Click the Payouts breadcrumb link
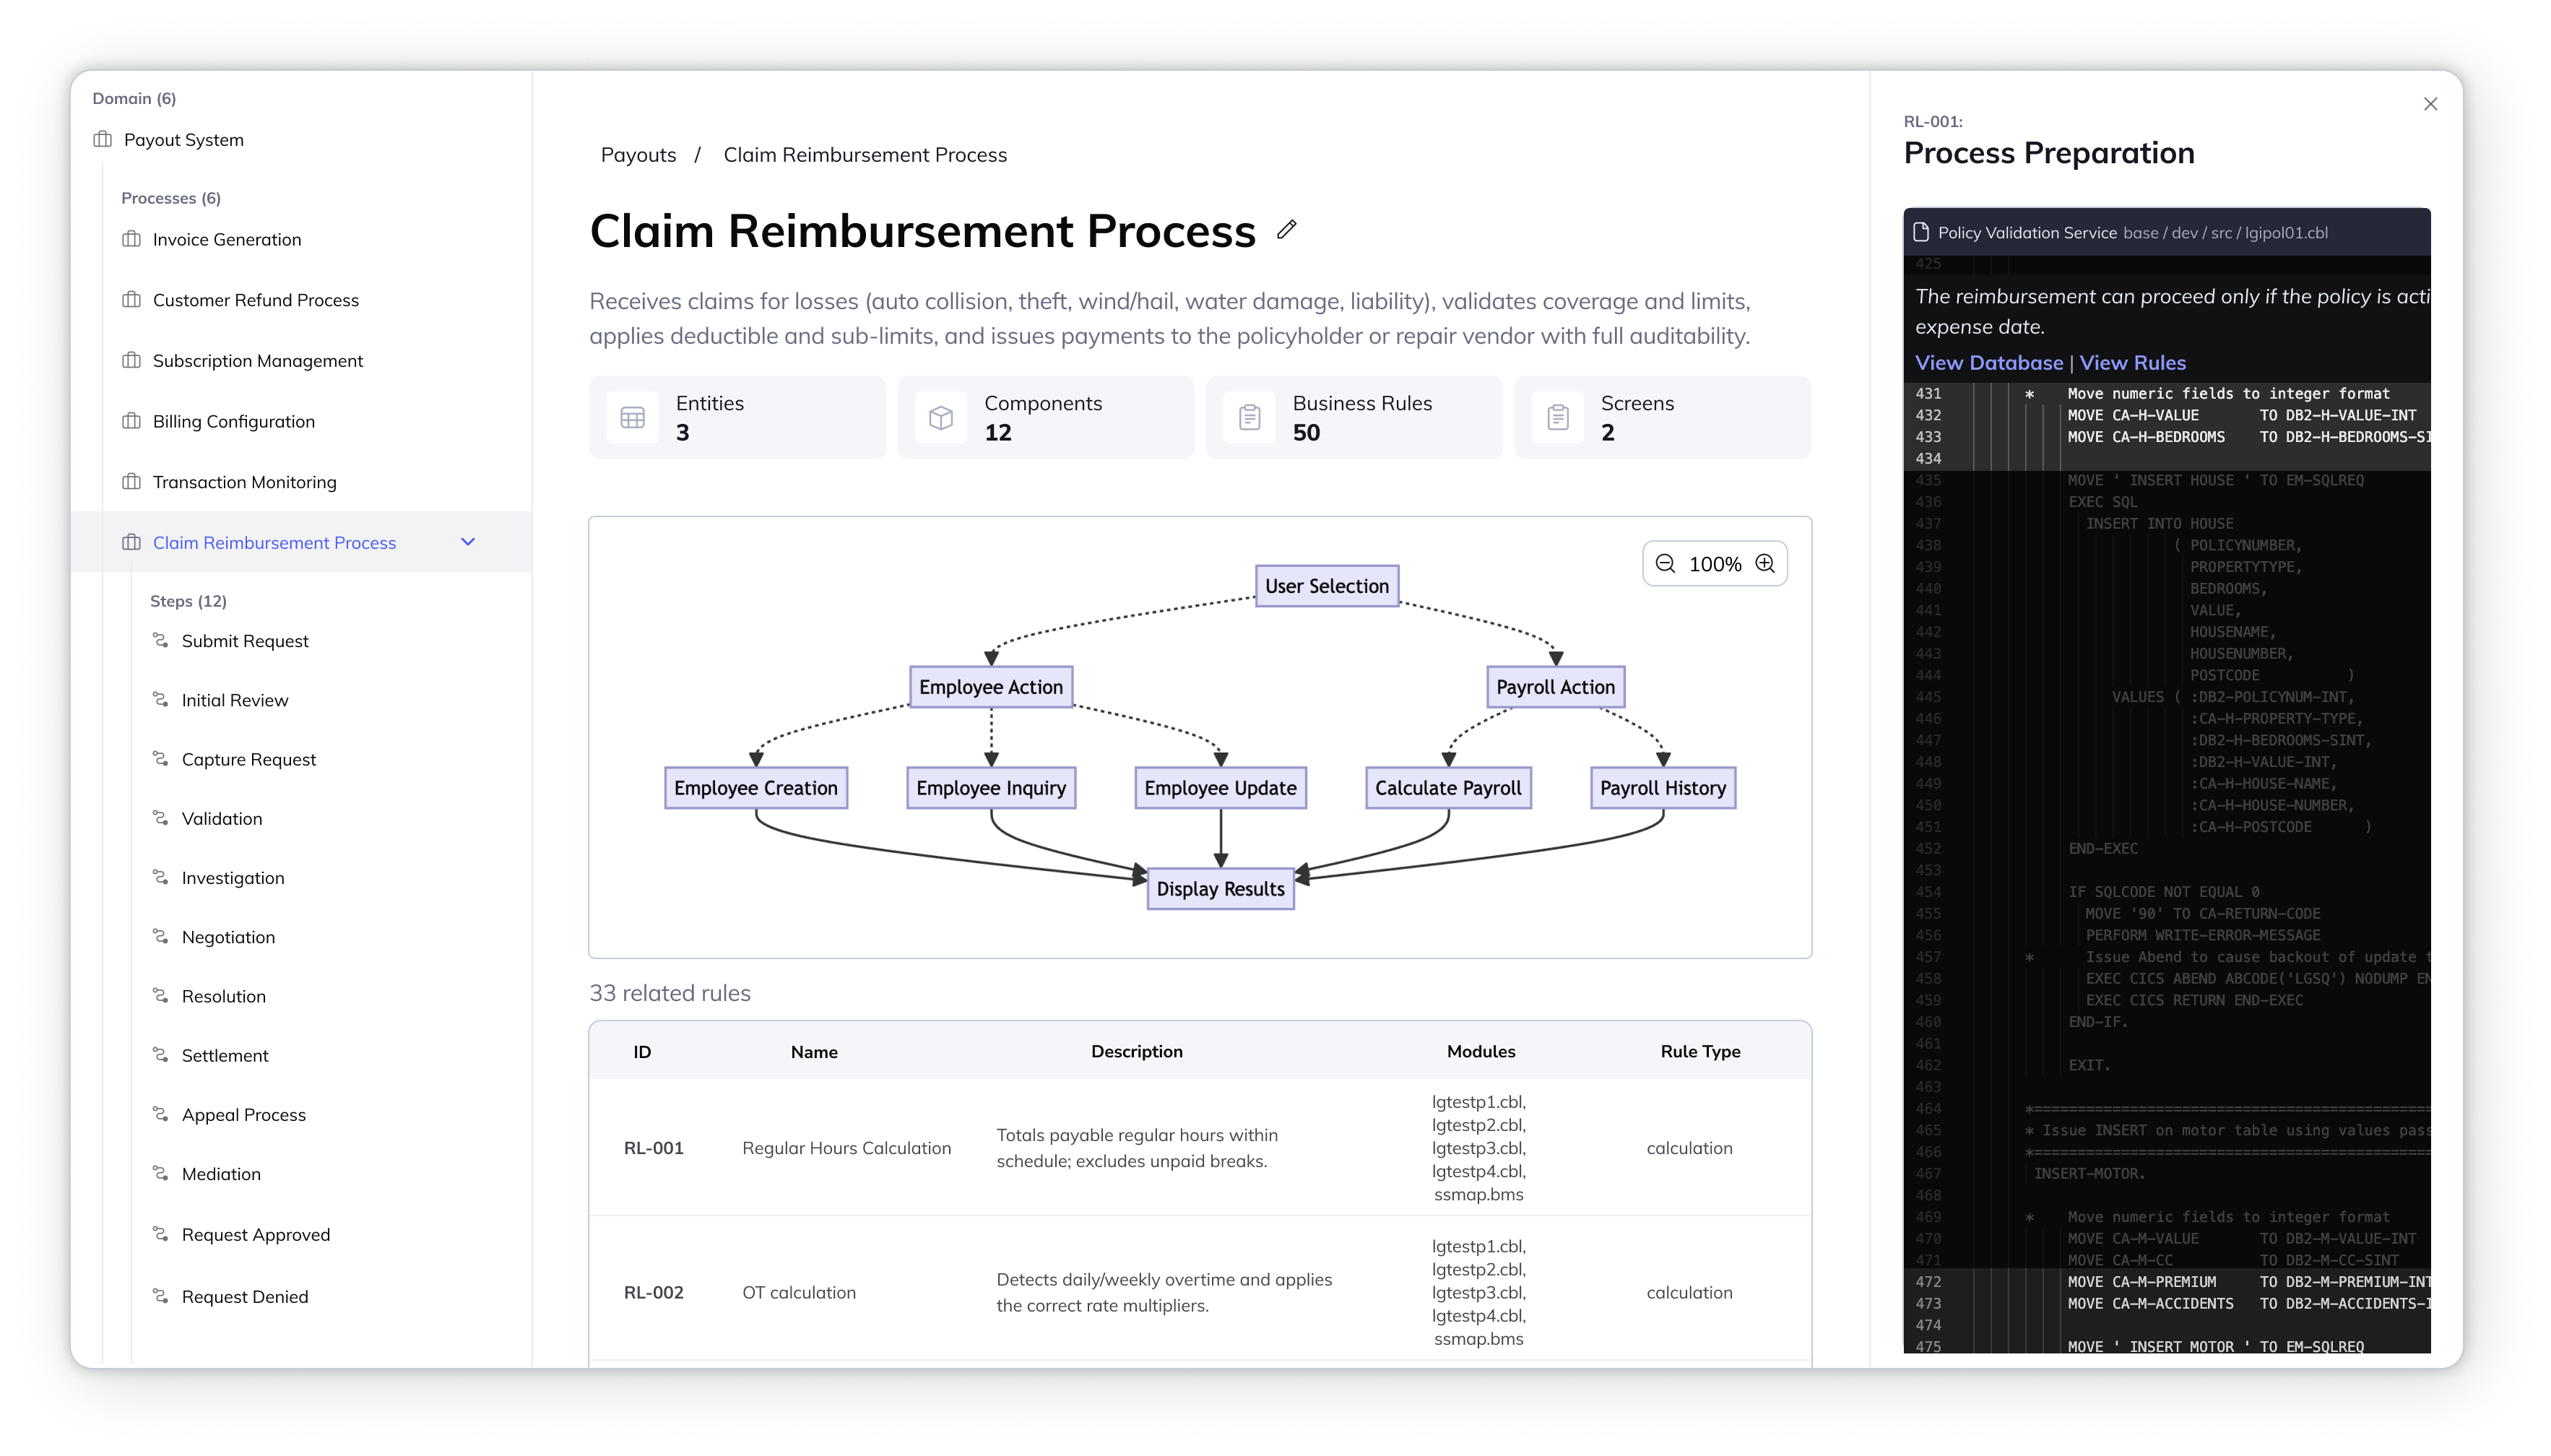 (638, 155)
